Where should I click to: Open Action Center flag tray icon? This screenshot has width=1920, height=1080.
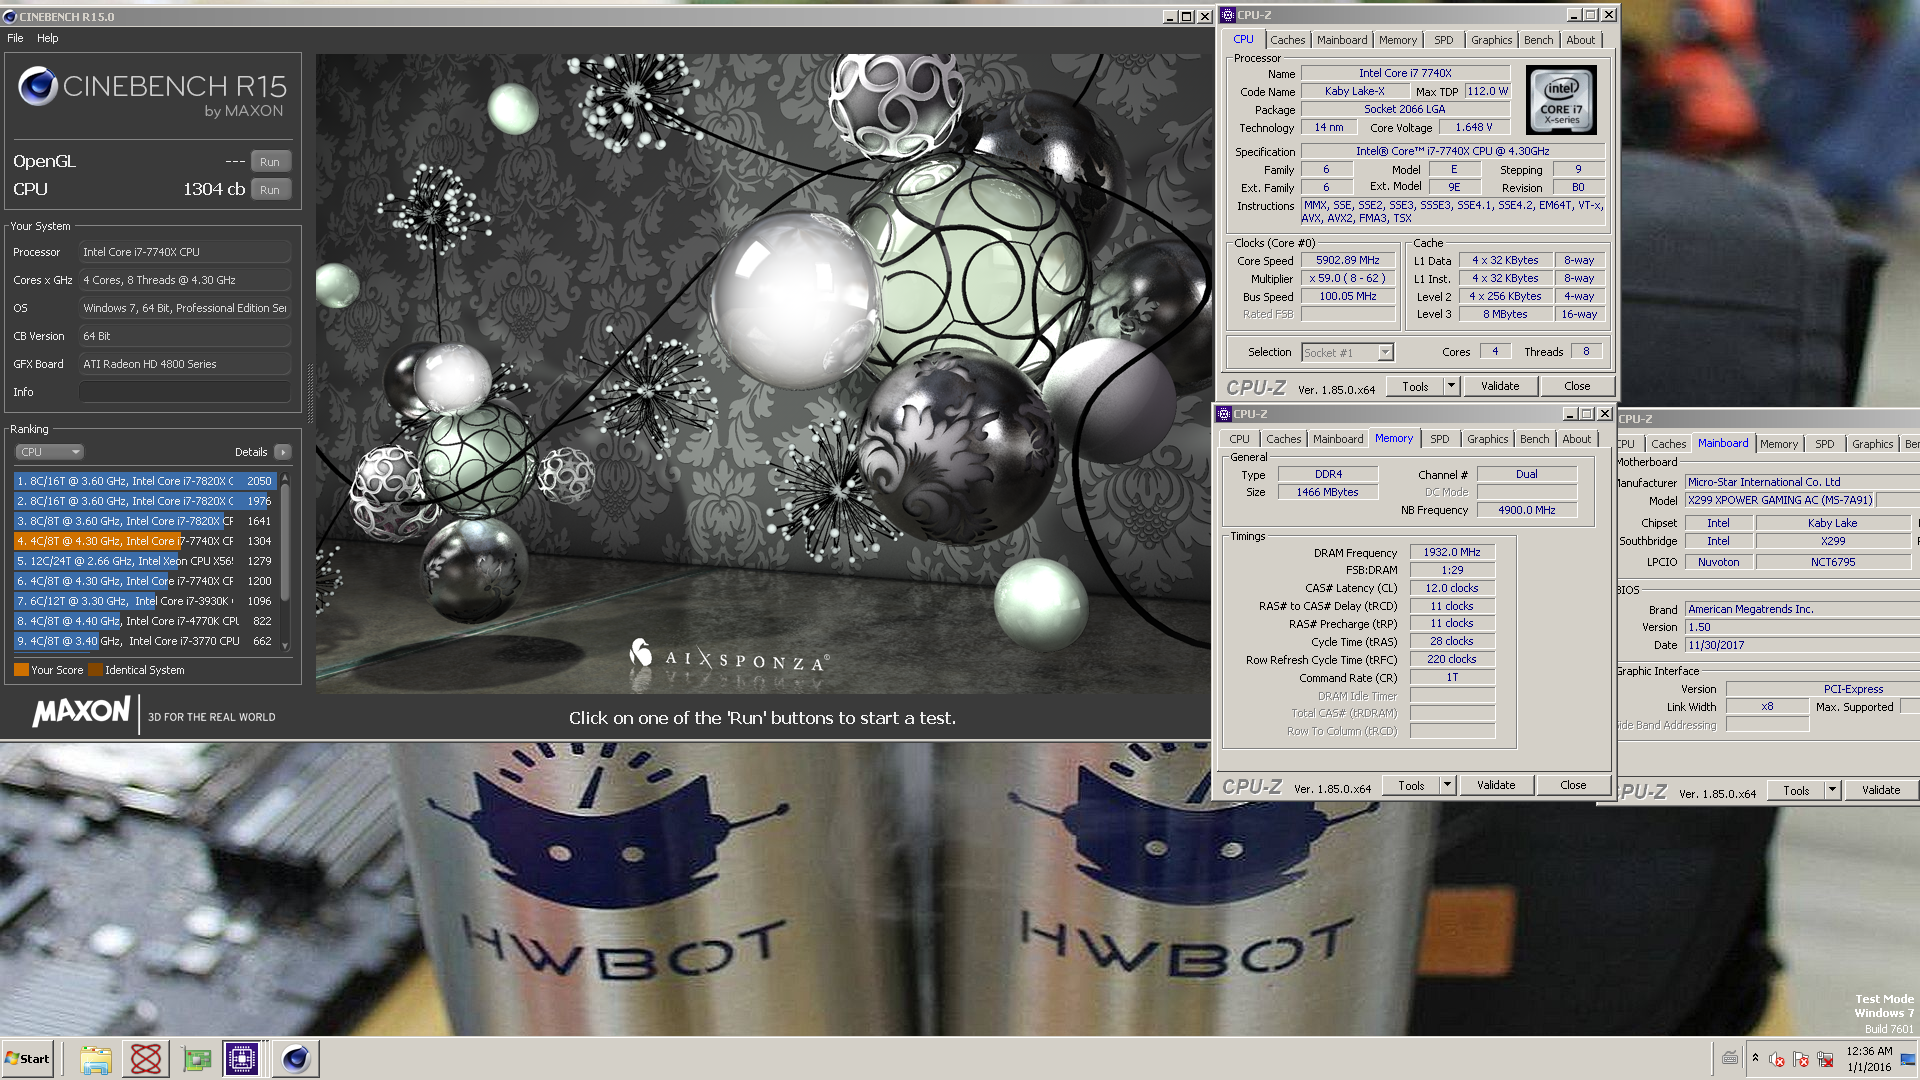(x=1801, y=1060)
